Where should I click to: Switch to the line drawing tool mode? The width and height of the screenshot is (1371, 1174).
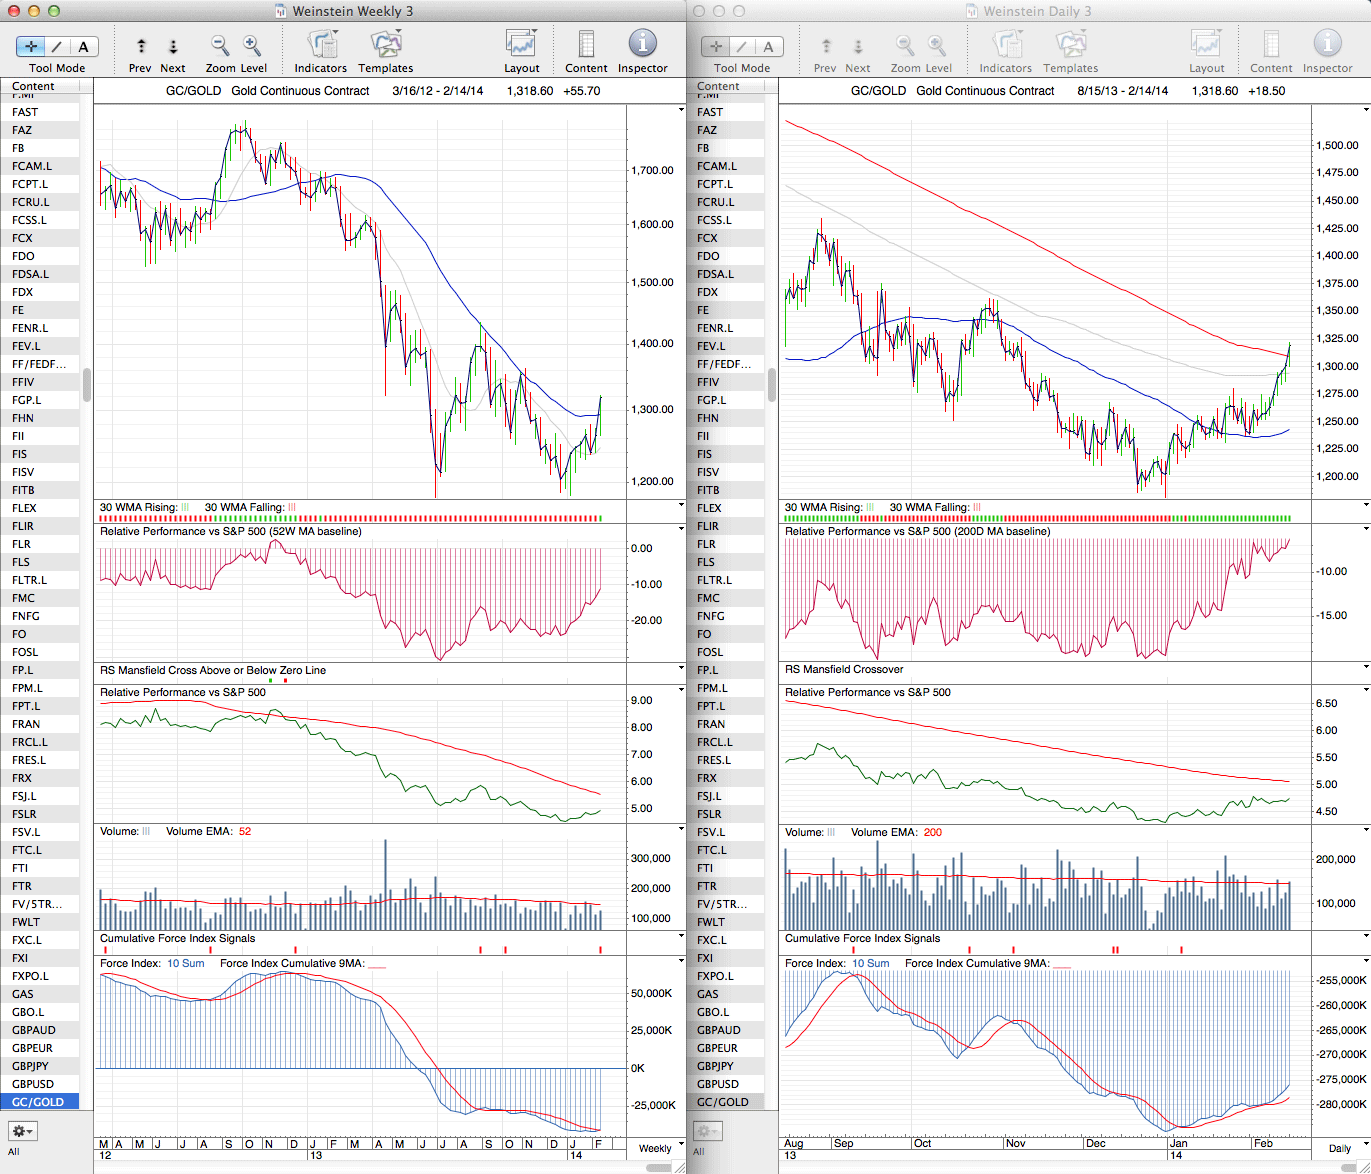coord(57,46)
